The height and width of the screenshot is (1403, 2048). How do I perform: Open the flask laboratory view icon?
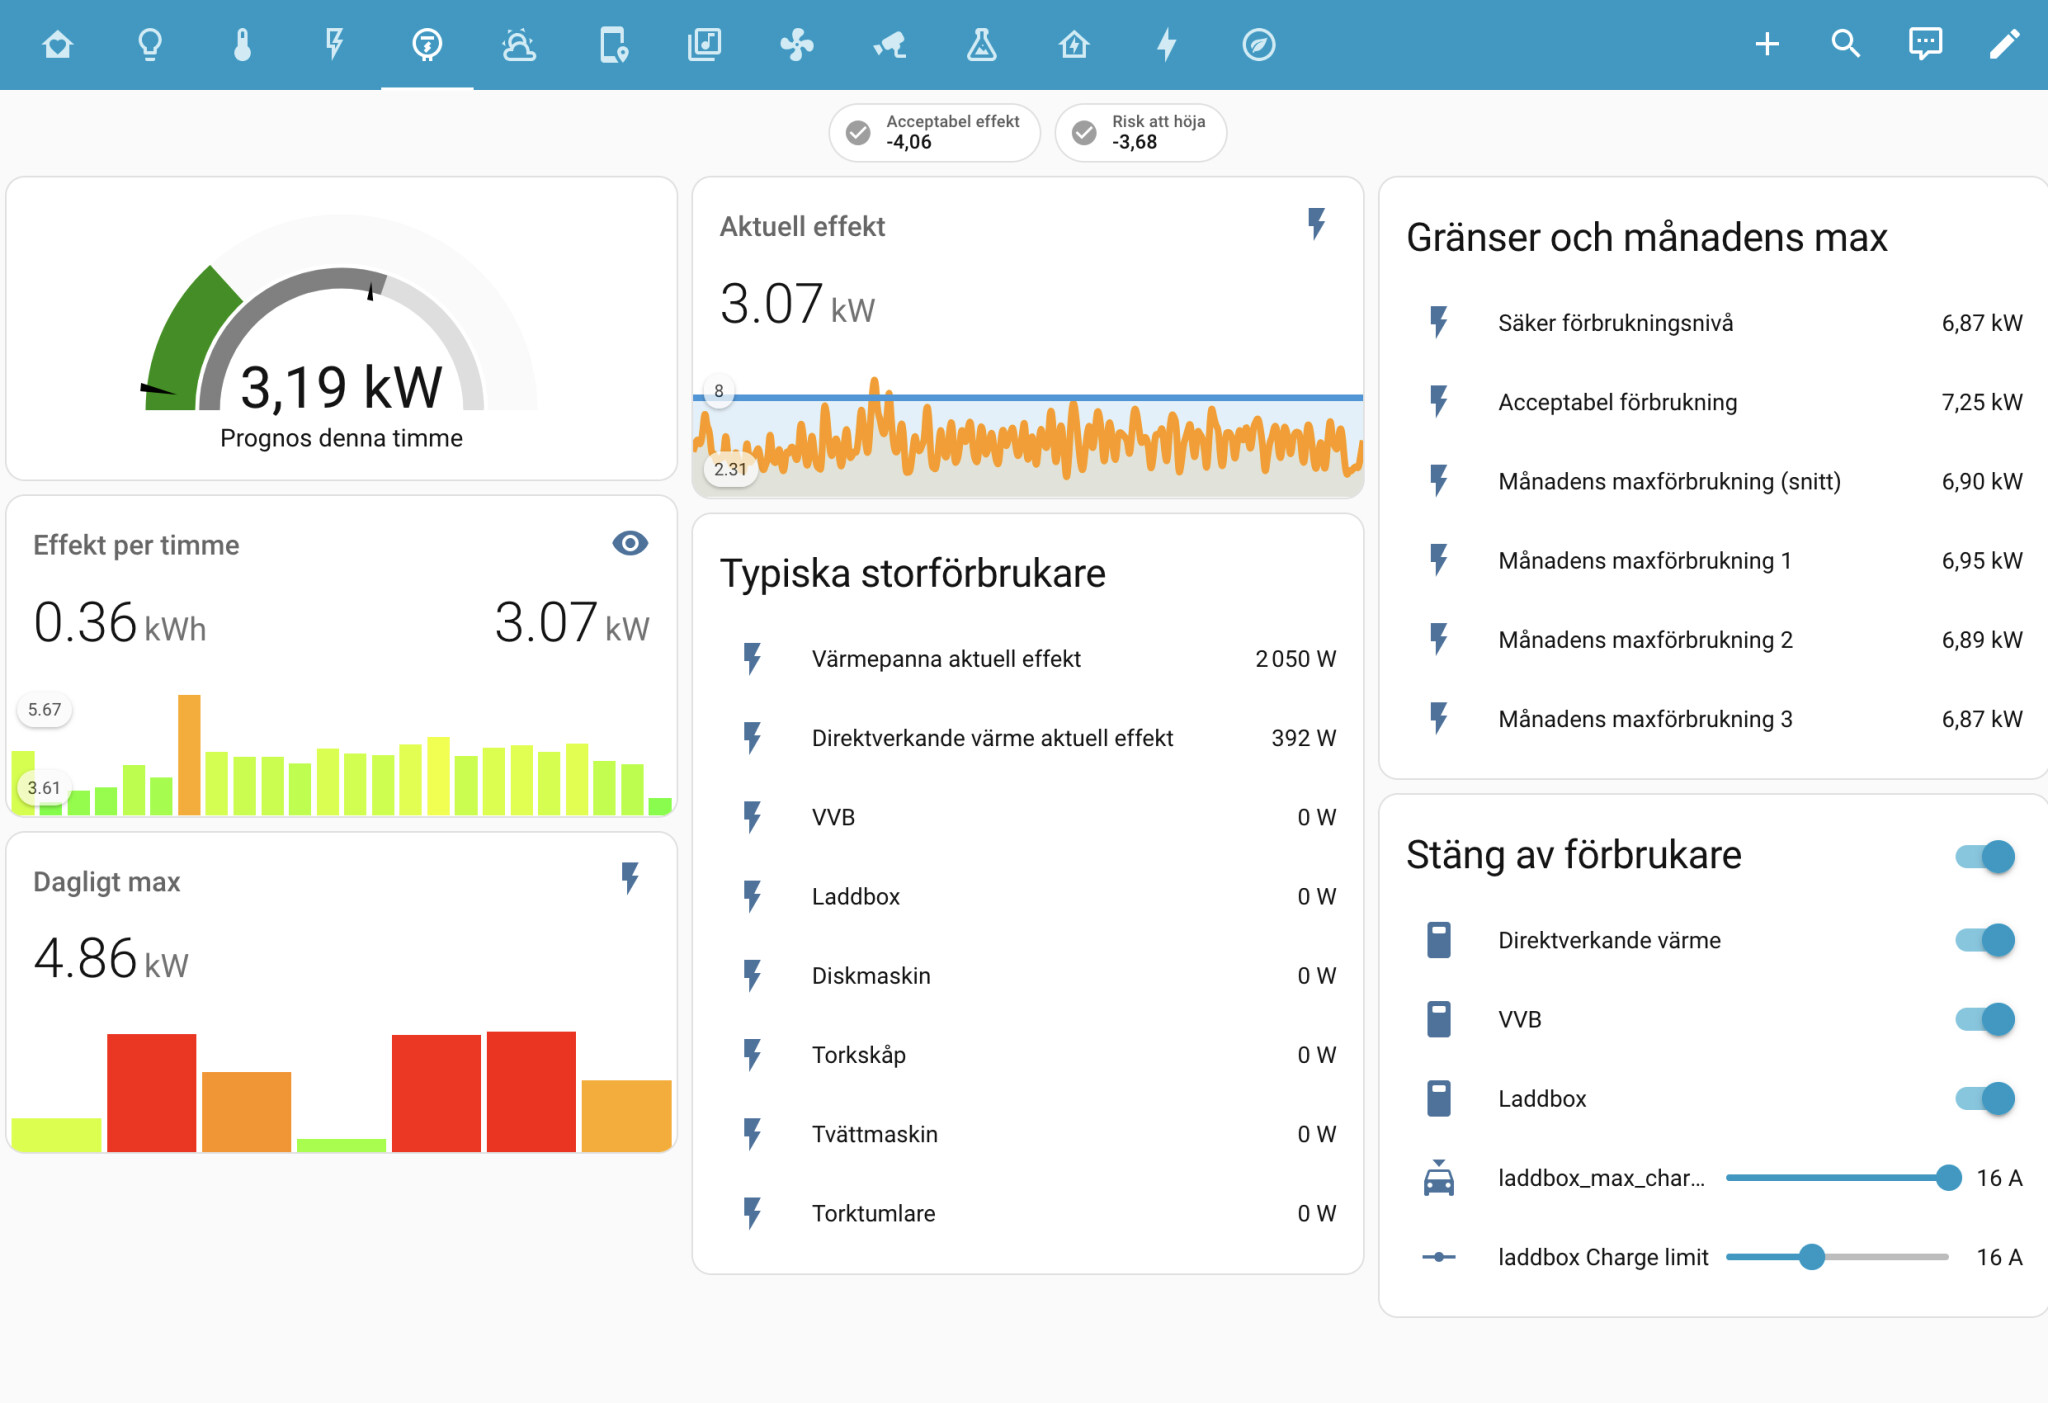(x=981, y=44)
